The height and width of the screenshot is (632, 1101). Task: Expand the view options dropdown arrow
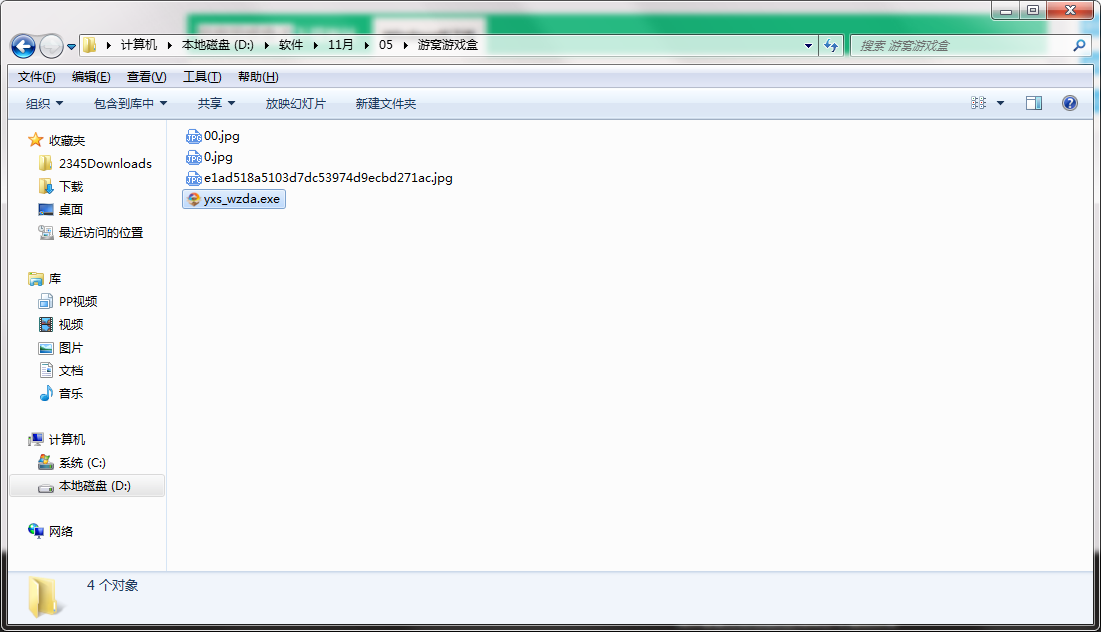[1000, 103]
